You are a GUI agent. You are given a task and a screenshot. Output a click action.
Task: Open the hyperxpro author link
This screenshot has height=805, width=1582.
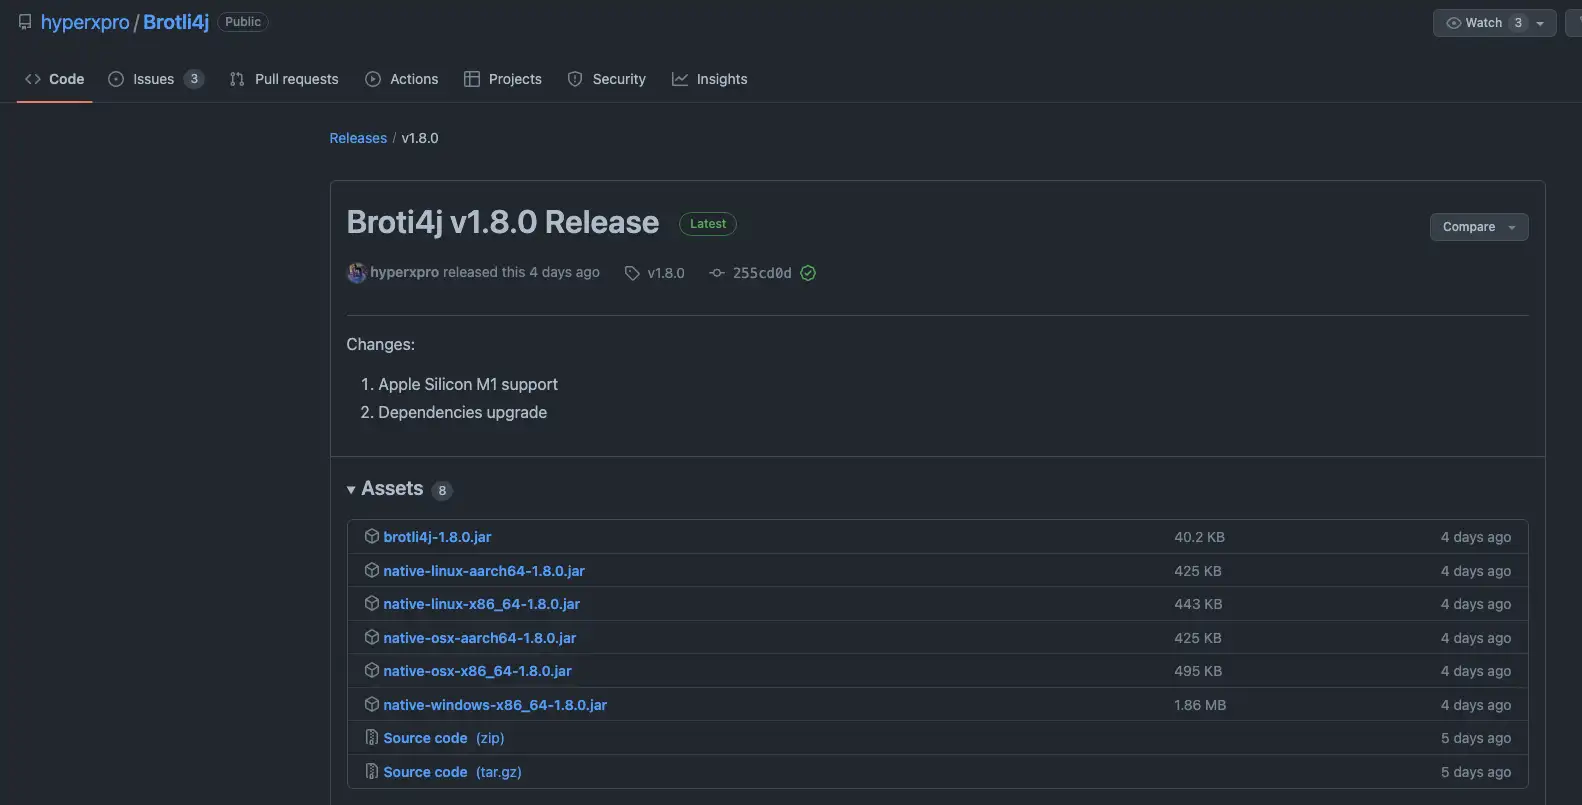[x=405, y=272]
